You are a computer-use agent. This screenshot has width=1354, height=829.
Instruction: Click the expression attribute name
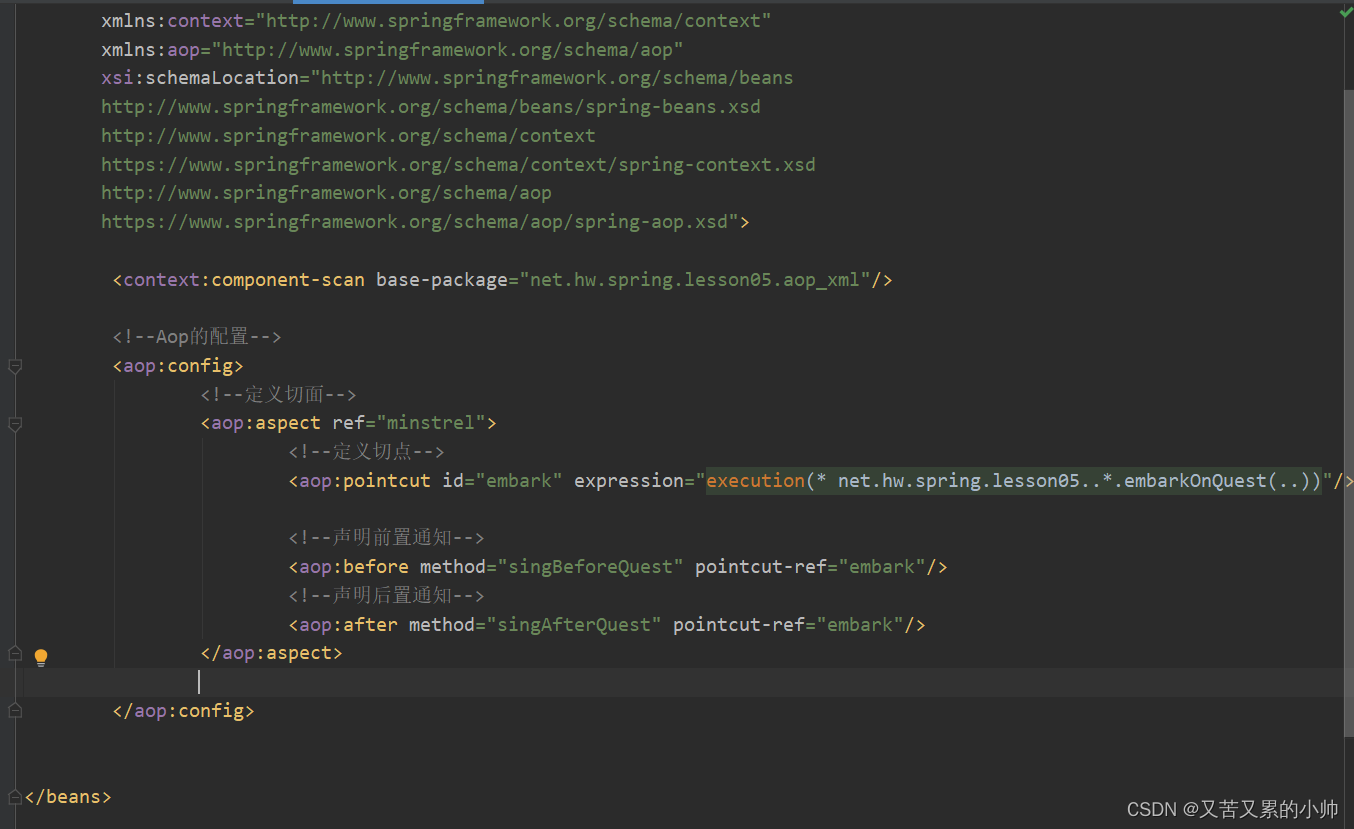(629, 481)
